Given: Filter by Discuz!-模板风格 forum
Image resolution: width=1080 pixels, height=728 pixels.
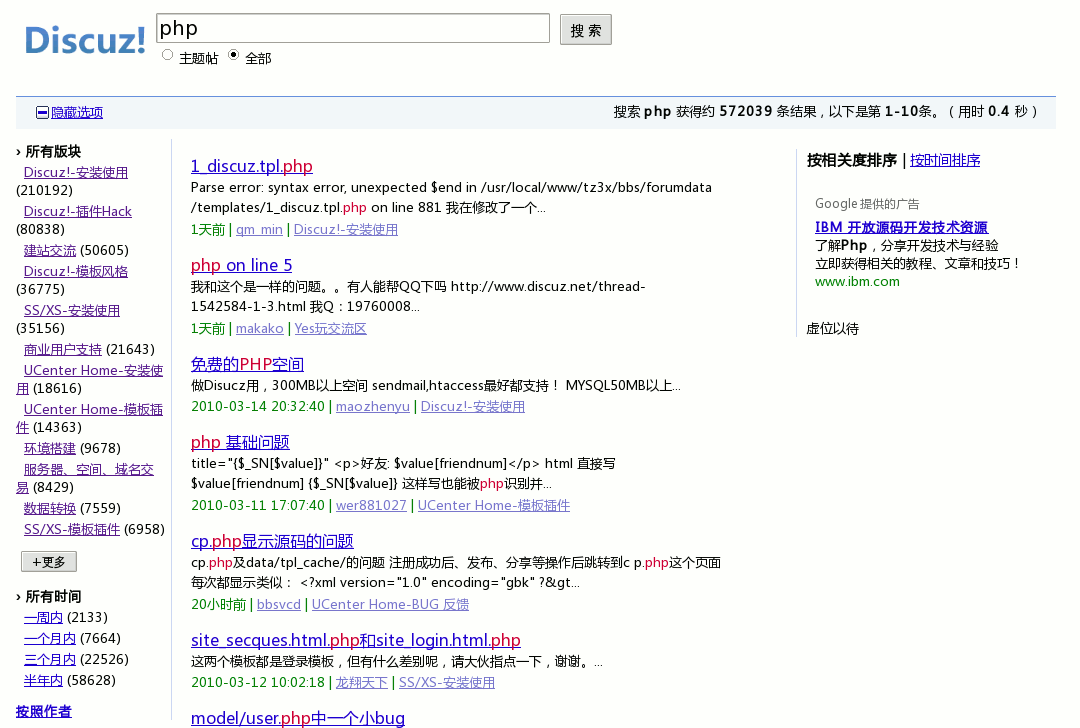Looking at the screenshot, I should 76,271.
